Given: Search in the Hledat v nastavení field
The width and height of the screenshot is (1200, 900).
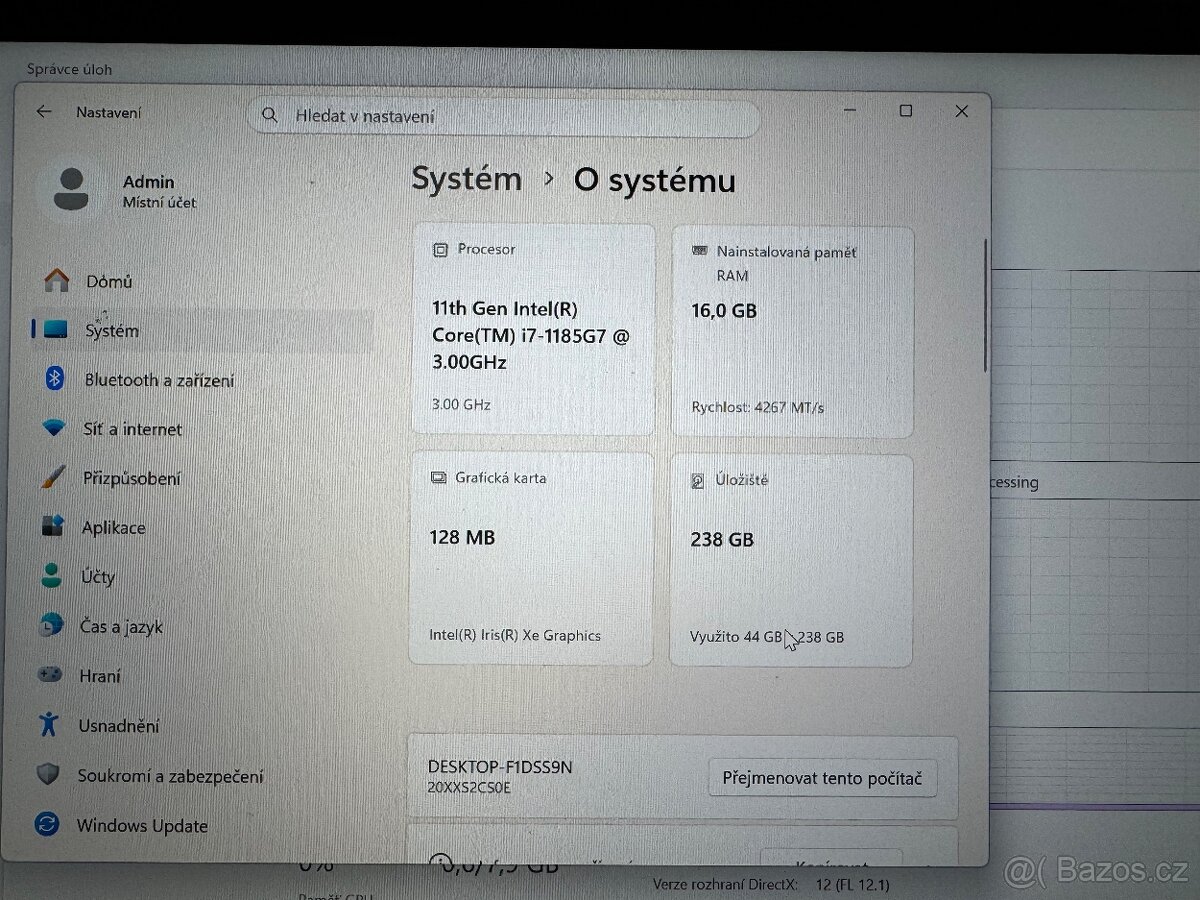Looking at the screenshot, I should tap(503, 117).
